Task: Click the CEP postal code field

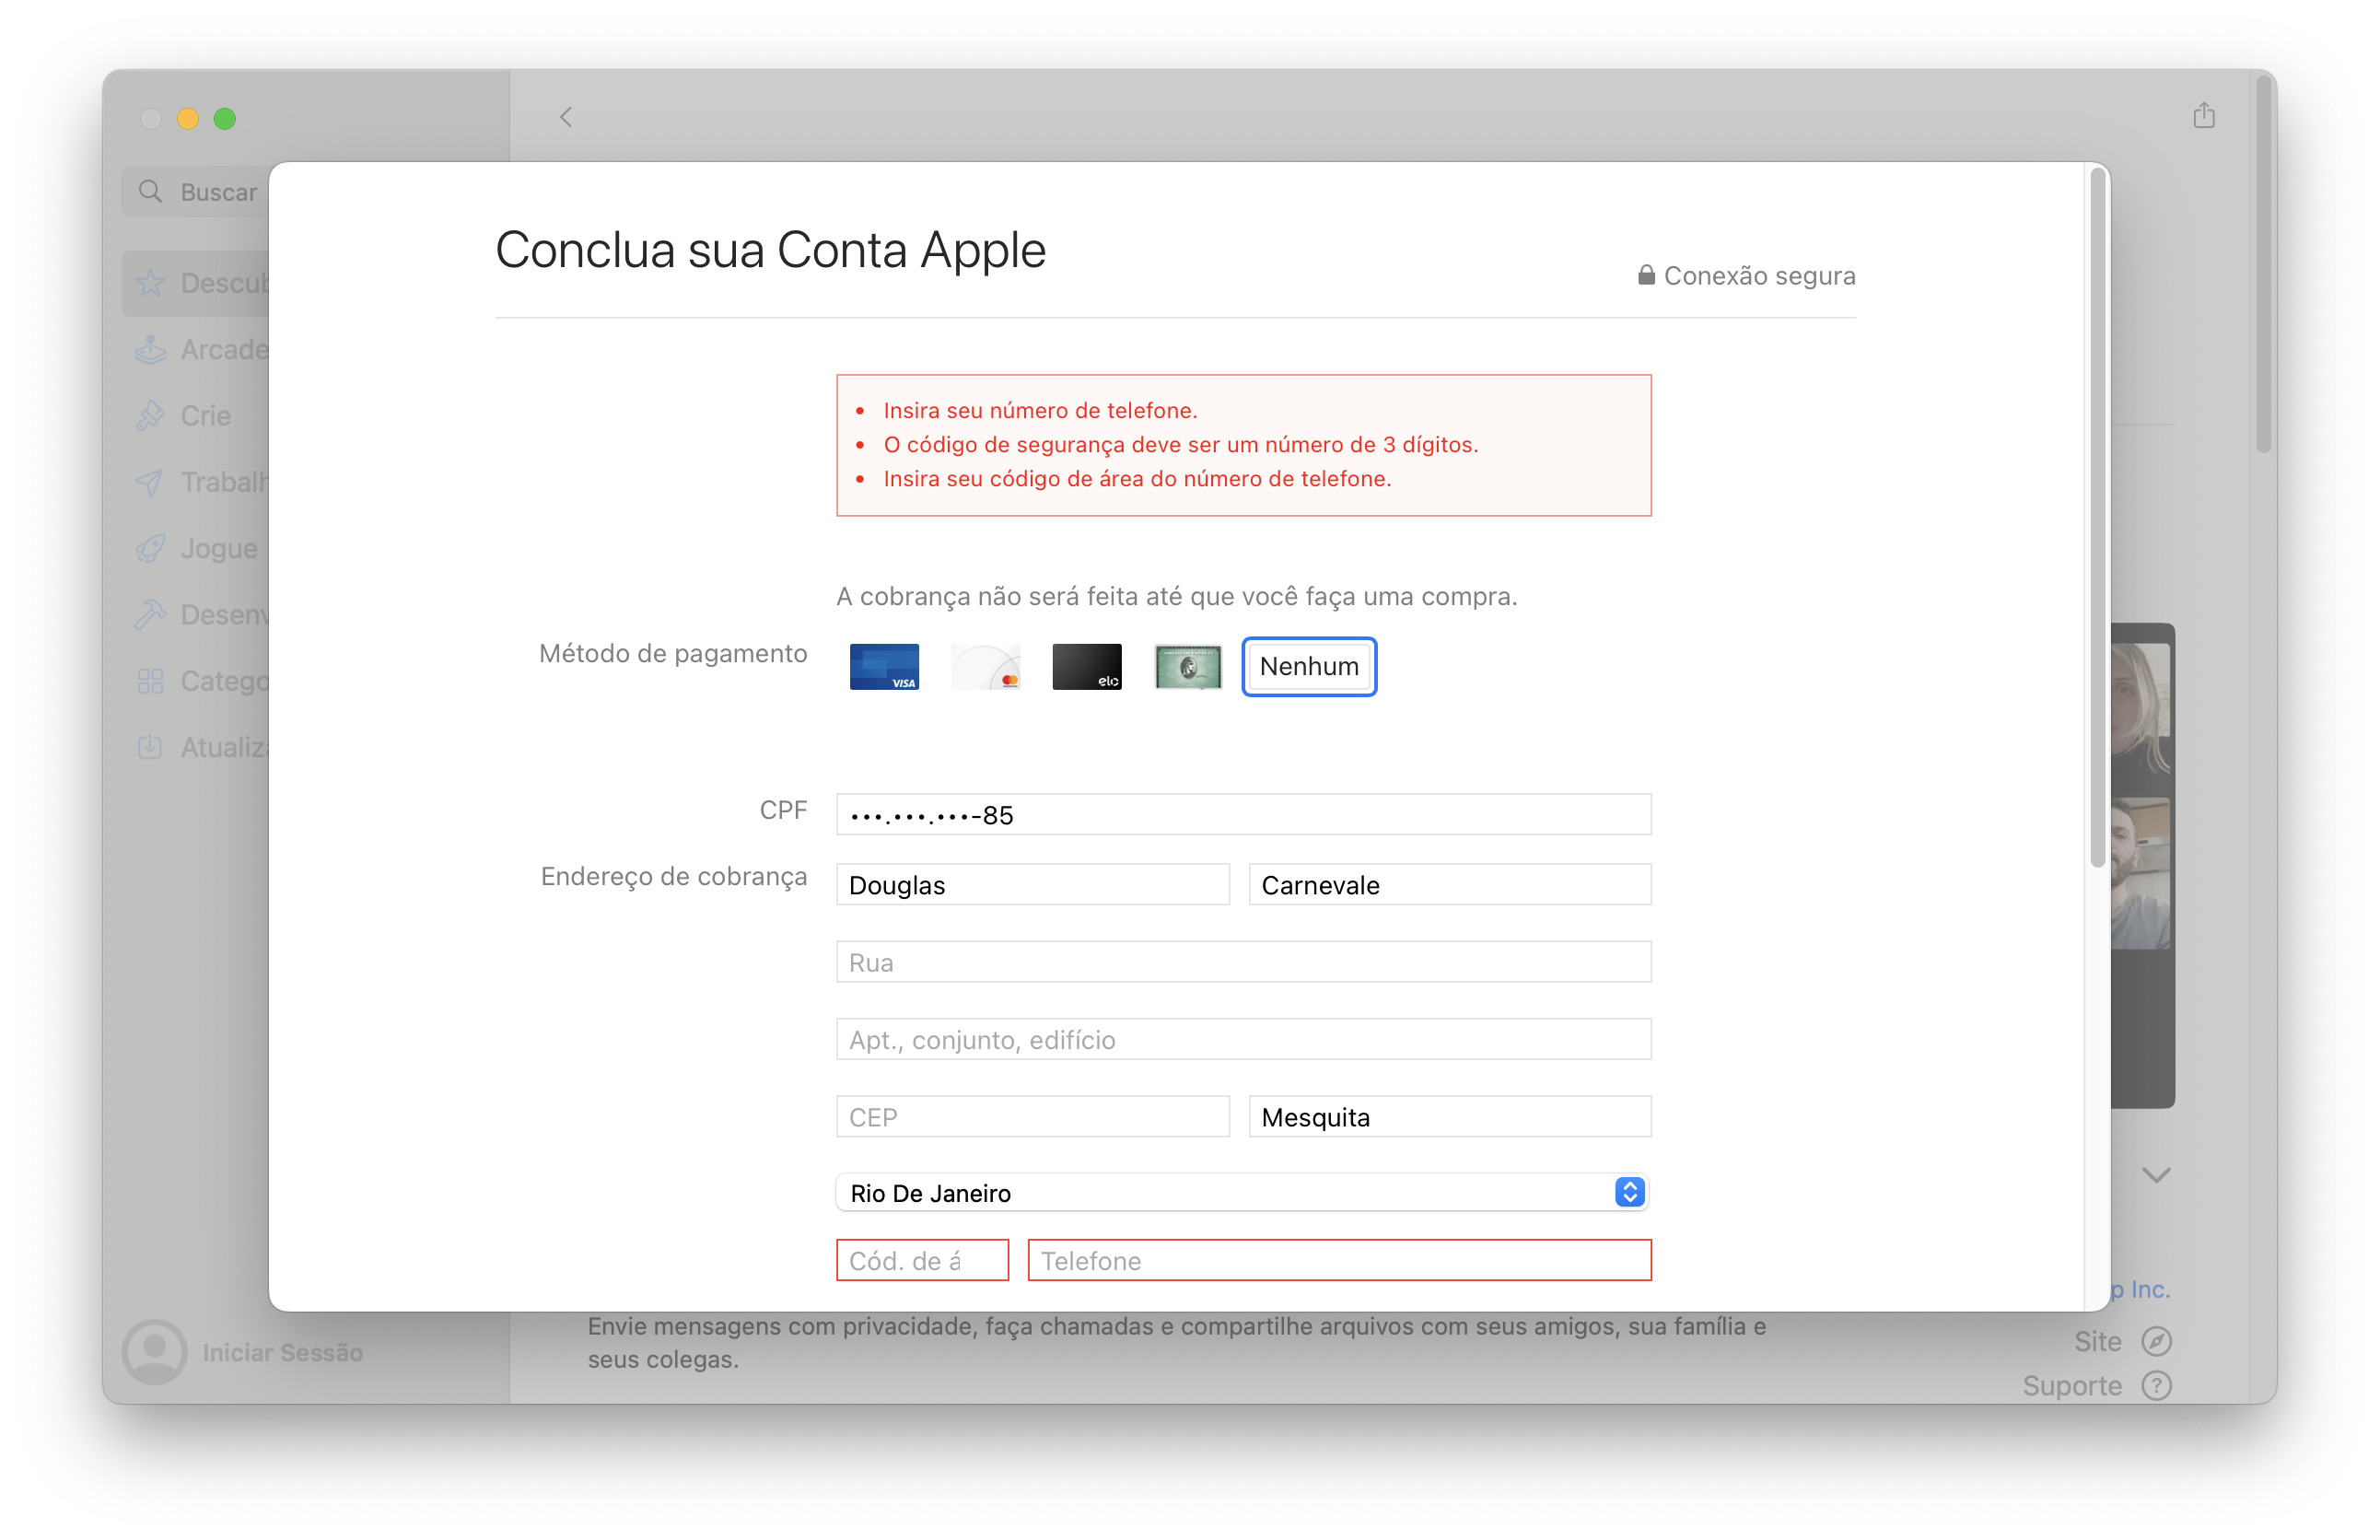Action: (1032, 1116)
